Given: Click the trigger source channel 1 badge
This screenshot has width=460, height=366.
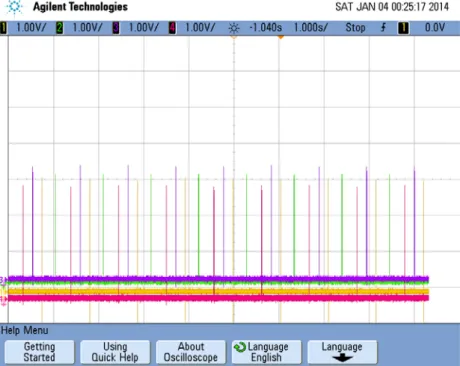Looking at the screenshot, I should point(403,28).
